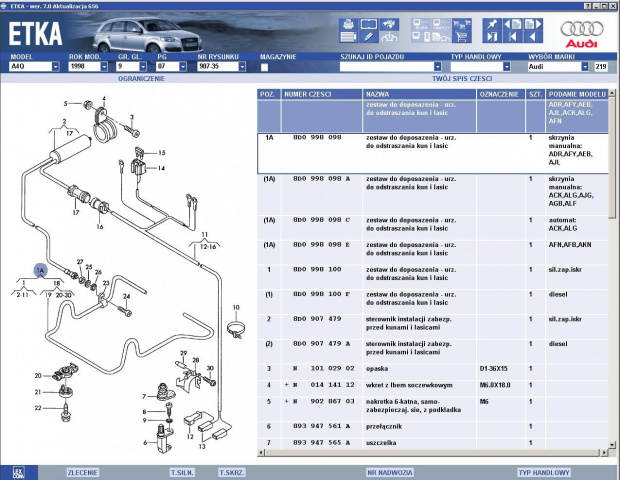Expand the TYP HANDLOWY dropdown at top

coord(507,67)
